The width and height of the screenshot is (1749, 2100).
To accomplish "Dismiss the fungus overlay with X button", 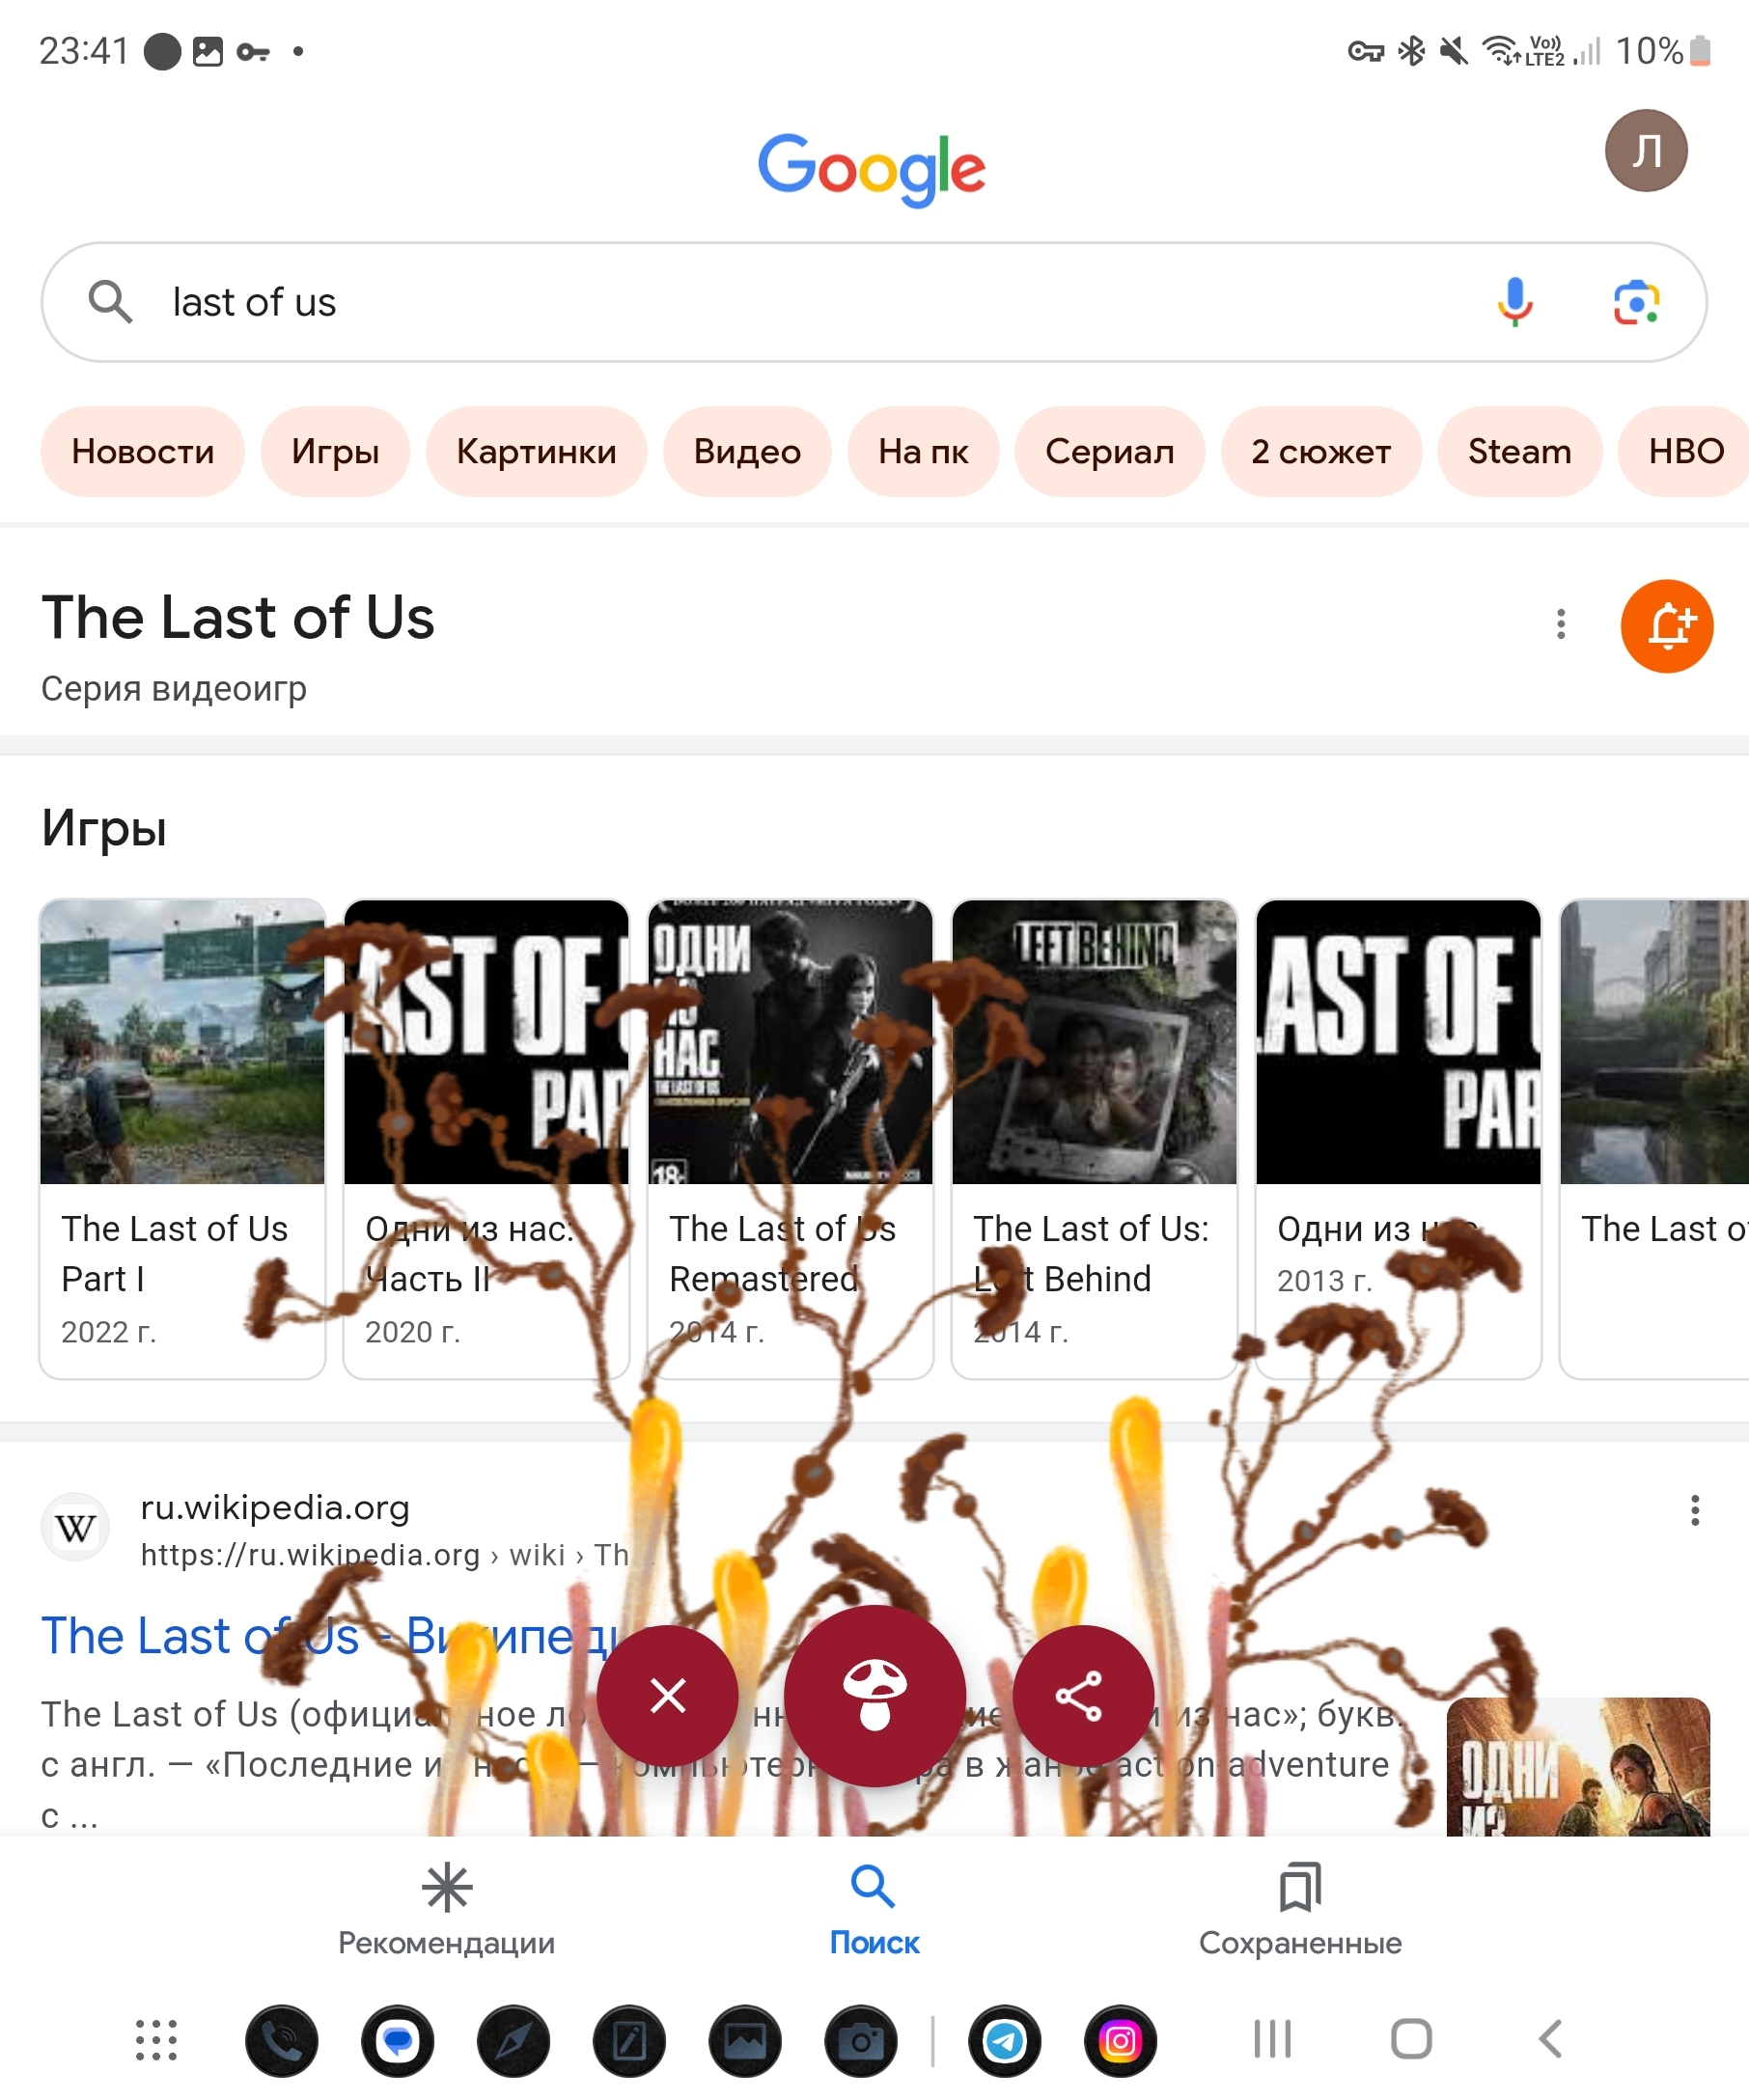I will tap(668, 1695).
